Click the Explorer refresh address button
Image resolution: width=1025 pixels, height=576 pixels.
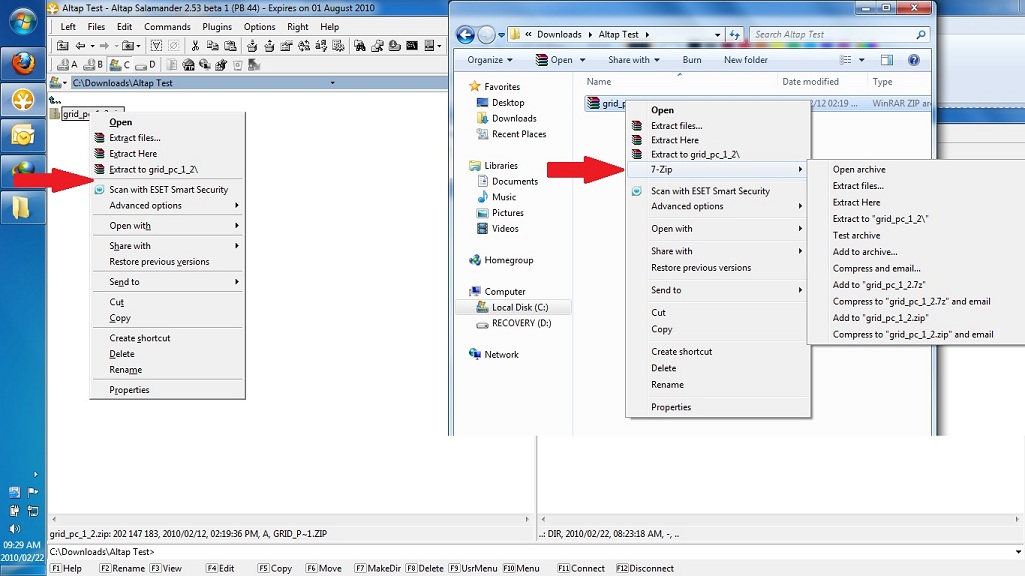pyautogui.click(x=735, y=35)
